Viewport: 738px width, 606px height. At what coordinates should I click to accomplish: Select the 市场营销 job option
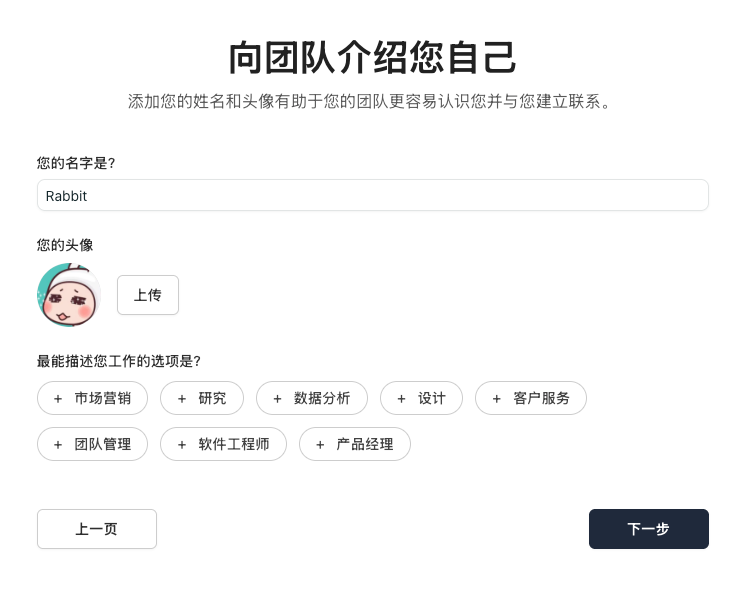pyautogui.click(x=102, y=398)
